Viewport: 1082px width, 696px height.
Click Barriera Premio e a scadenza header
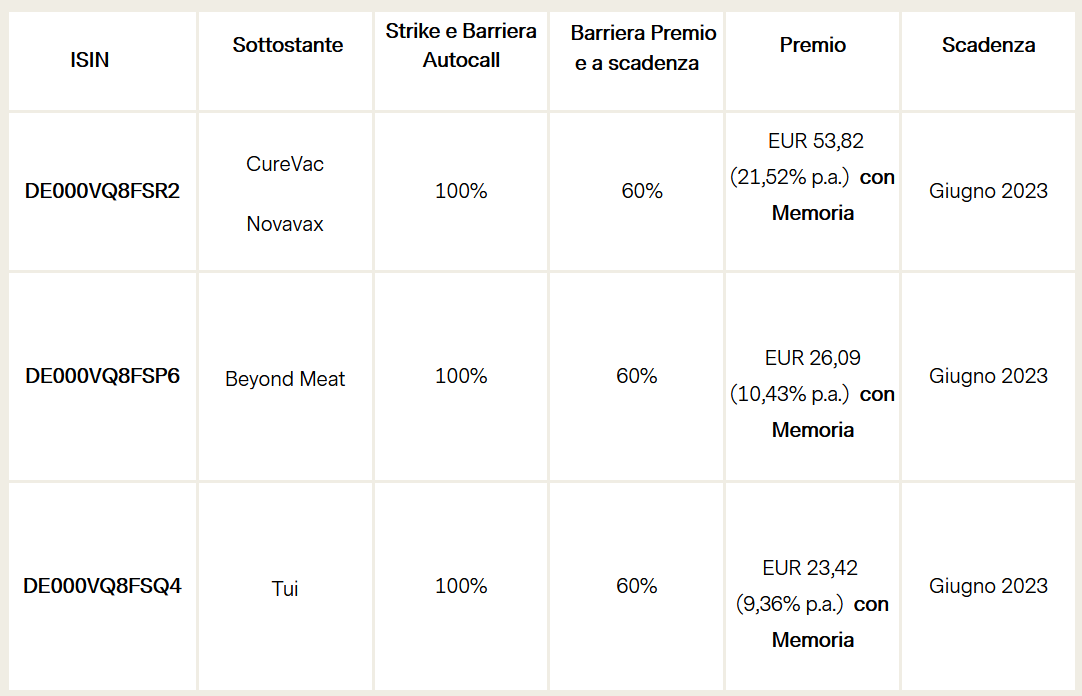click(643, 48)
